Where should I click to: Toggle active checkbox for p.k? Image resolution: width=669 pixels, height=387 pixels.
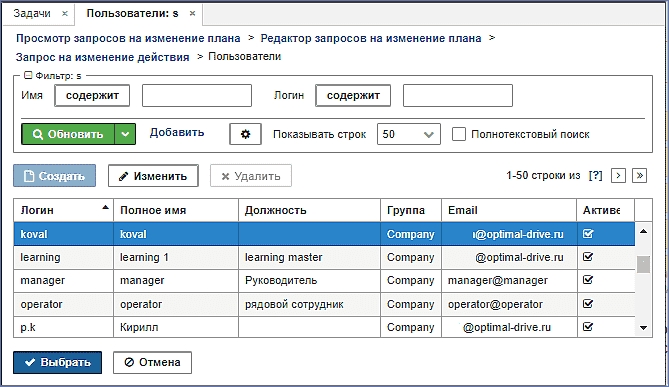point(588,327)
